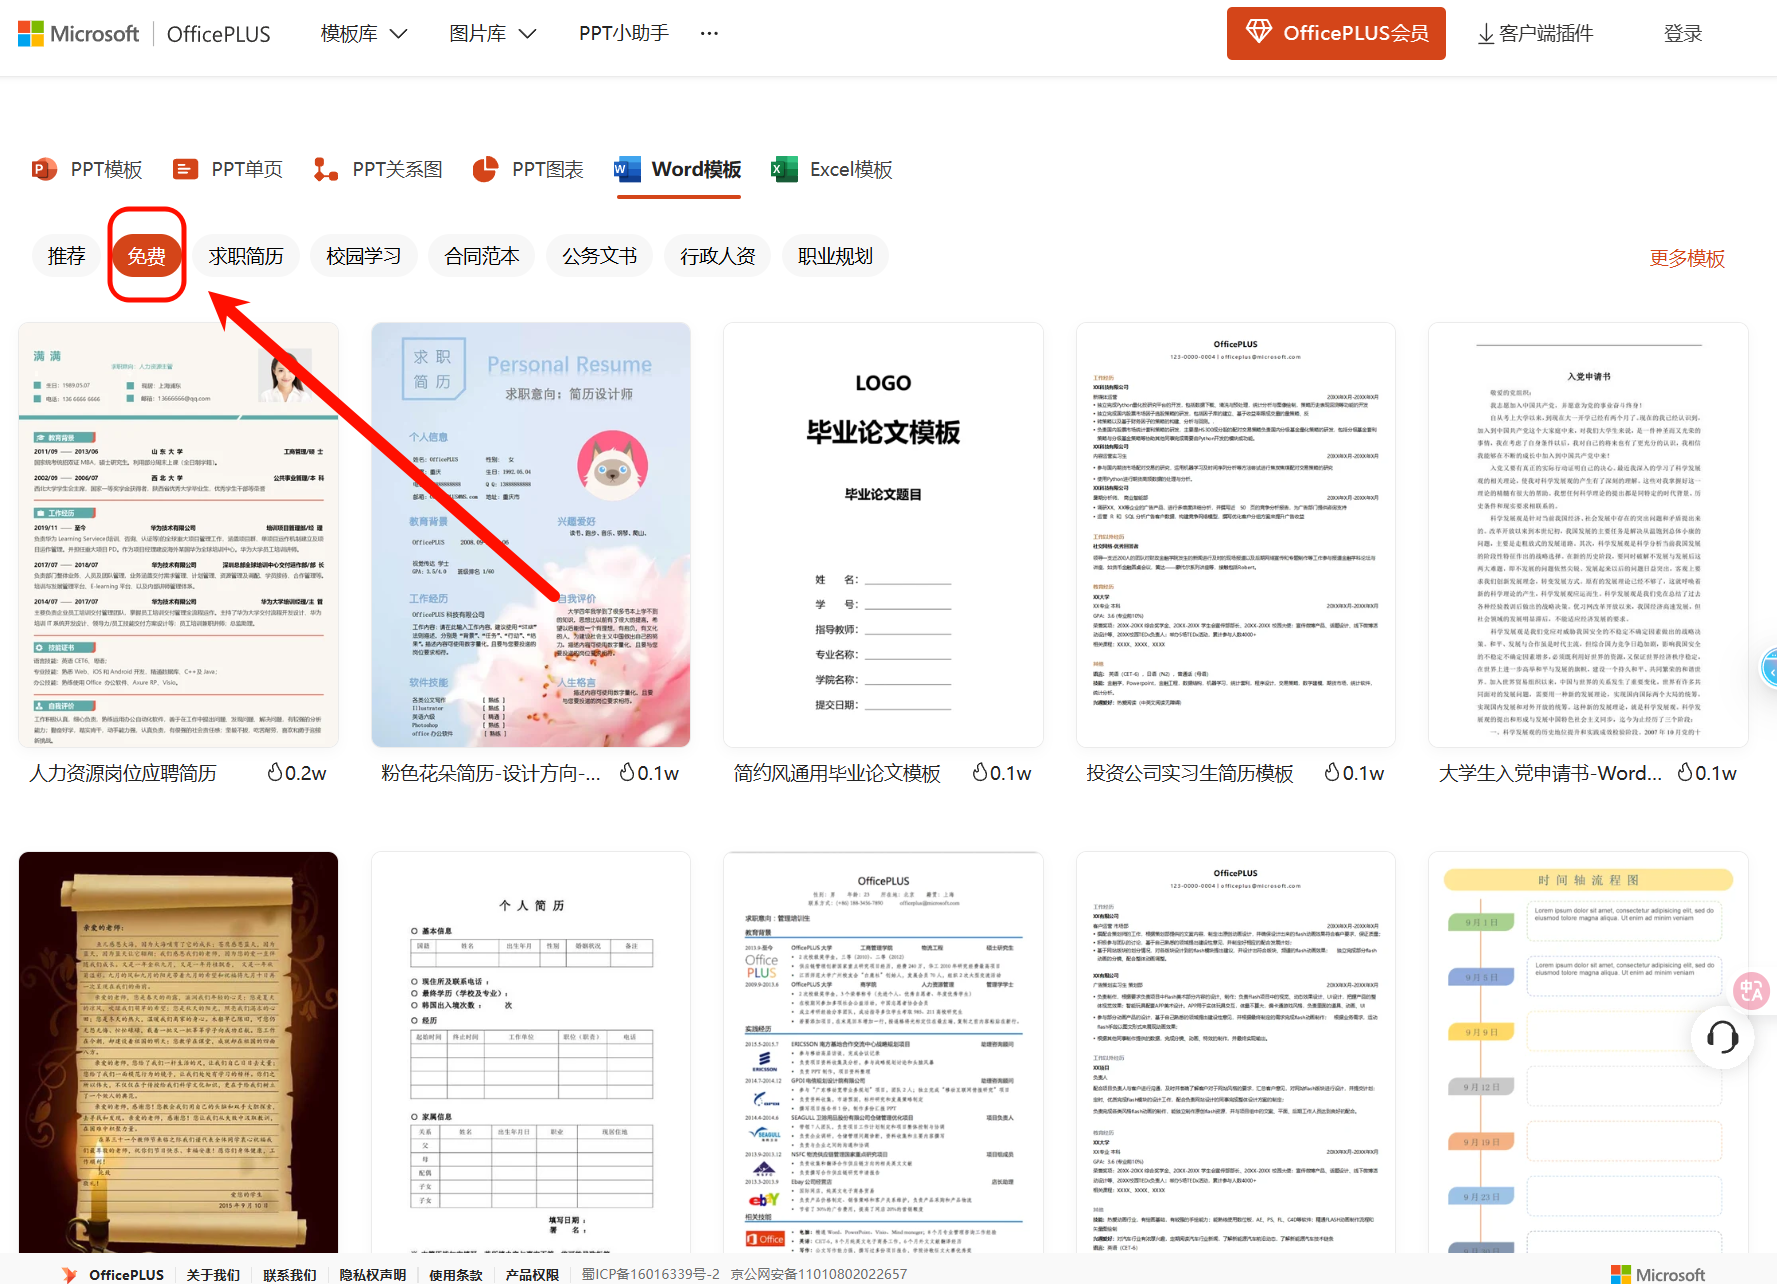Image resolution: width=1777 pixels, height=1284 pixels.
Task: Toggle the 求职简历 filter
Action: click(245, 256)
